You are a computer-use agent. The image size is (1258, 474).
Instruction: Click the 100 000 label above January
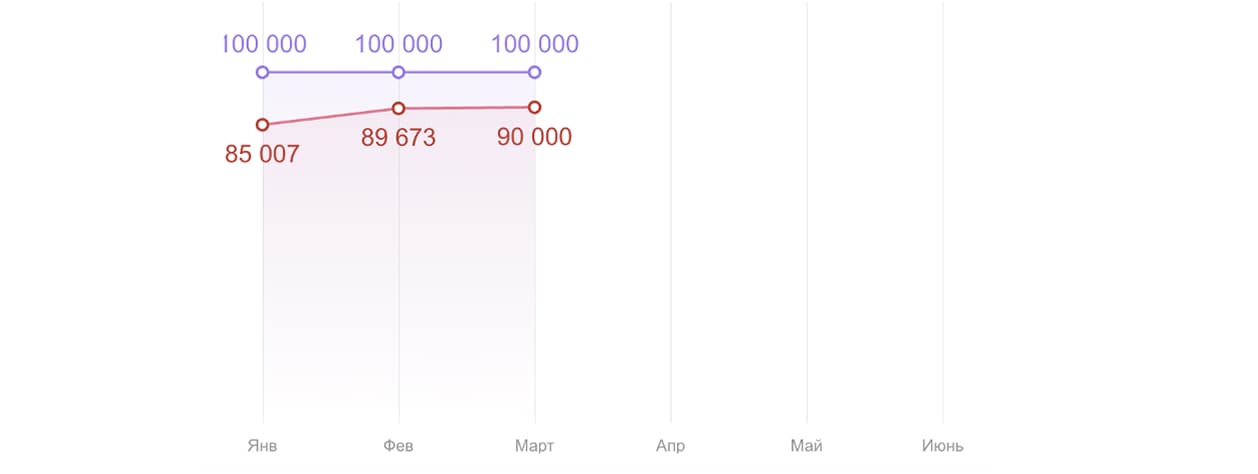[264, 44]
